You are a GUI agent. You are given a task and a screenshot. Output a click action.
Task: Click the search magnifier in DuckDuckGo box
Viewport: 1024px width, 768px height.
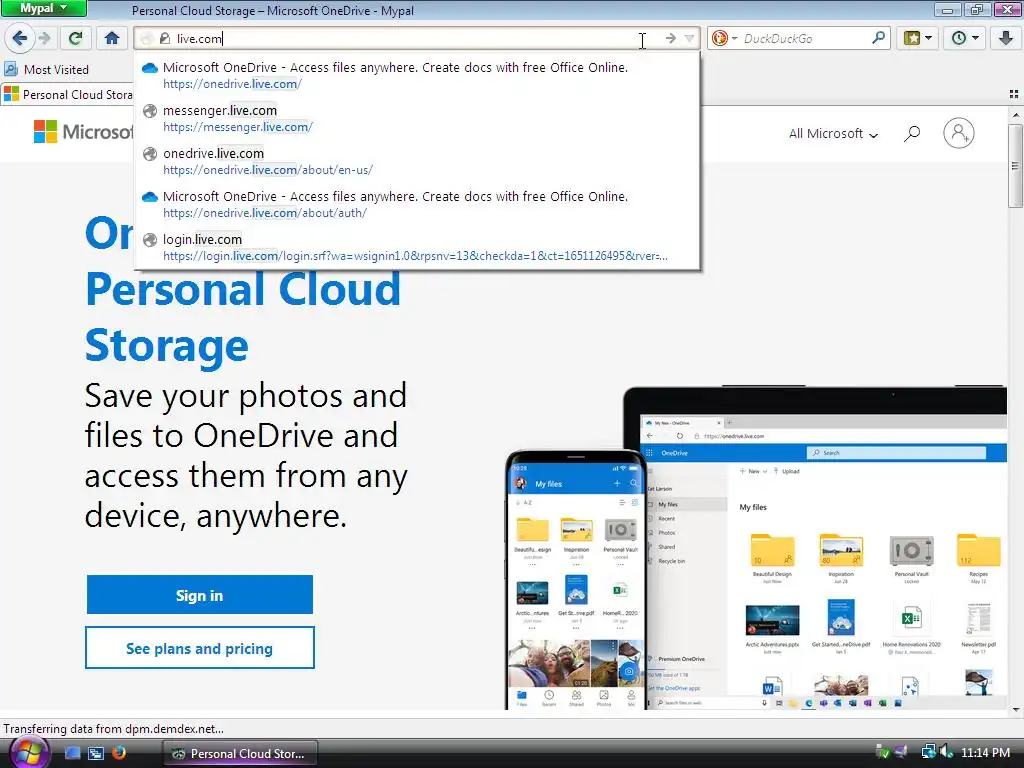click(878, 38)
